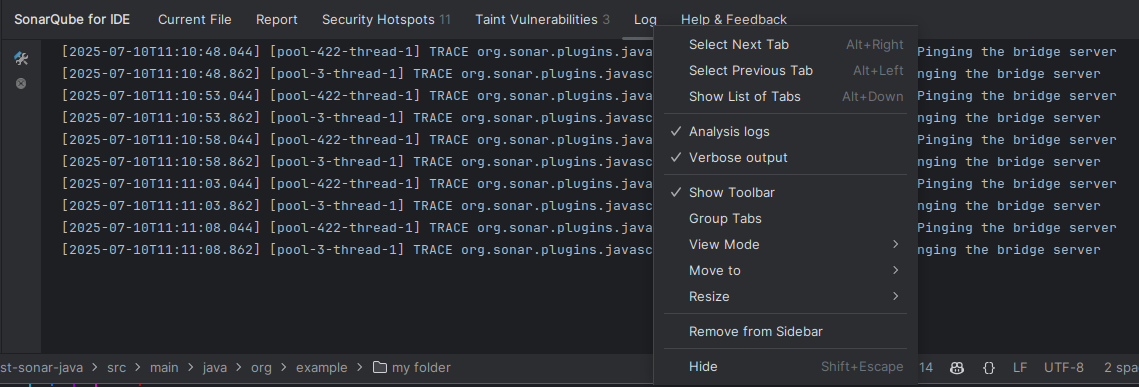This screenshot has width=1139, height=387.
Task: Switch to the Security Hotspots tab
Action: [386, 20]
